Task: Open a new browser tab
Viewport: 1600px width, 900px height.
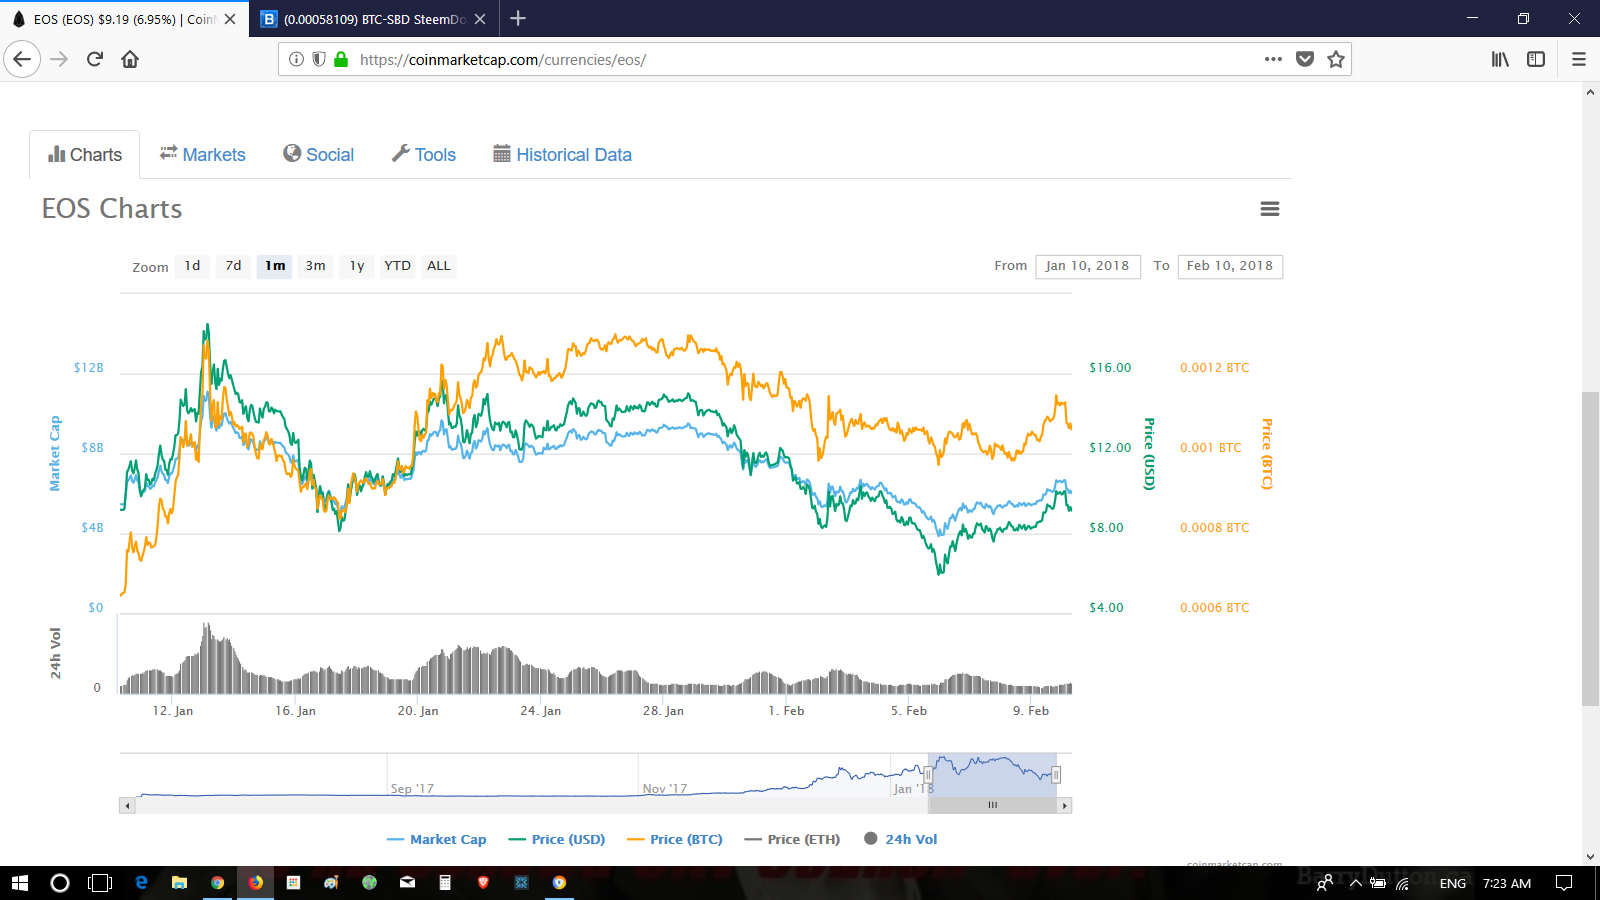Action: tap(518, 18)
